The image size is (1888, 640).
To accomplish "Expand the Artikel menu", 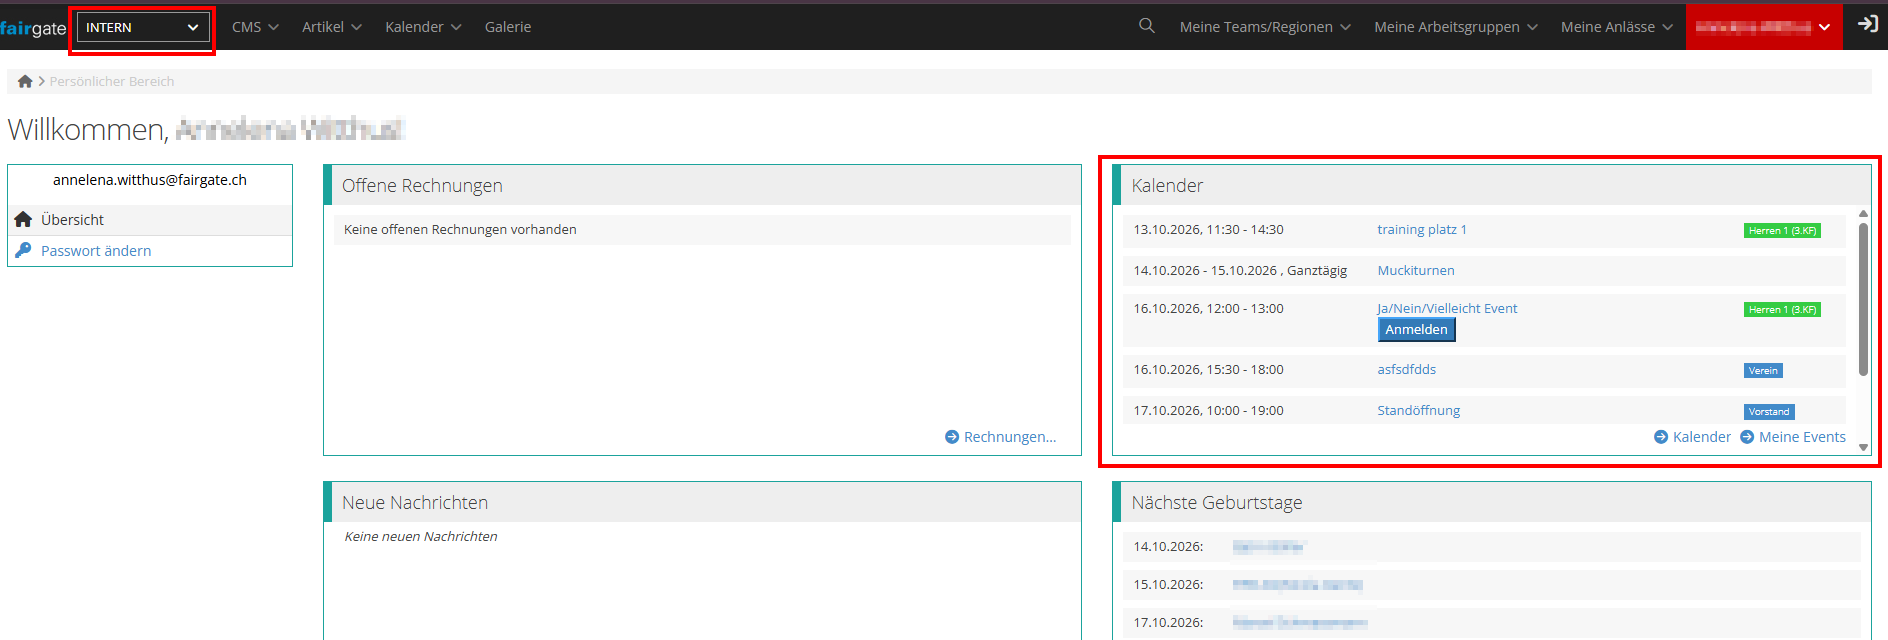I will click(x=332, y=27).
